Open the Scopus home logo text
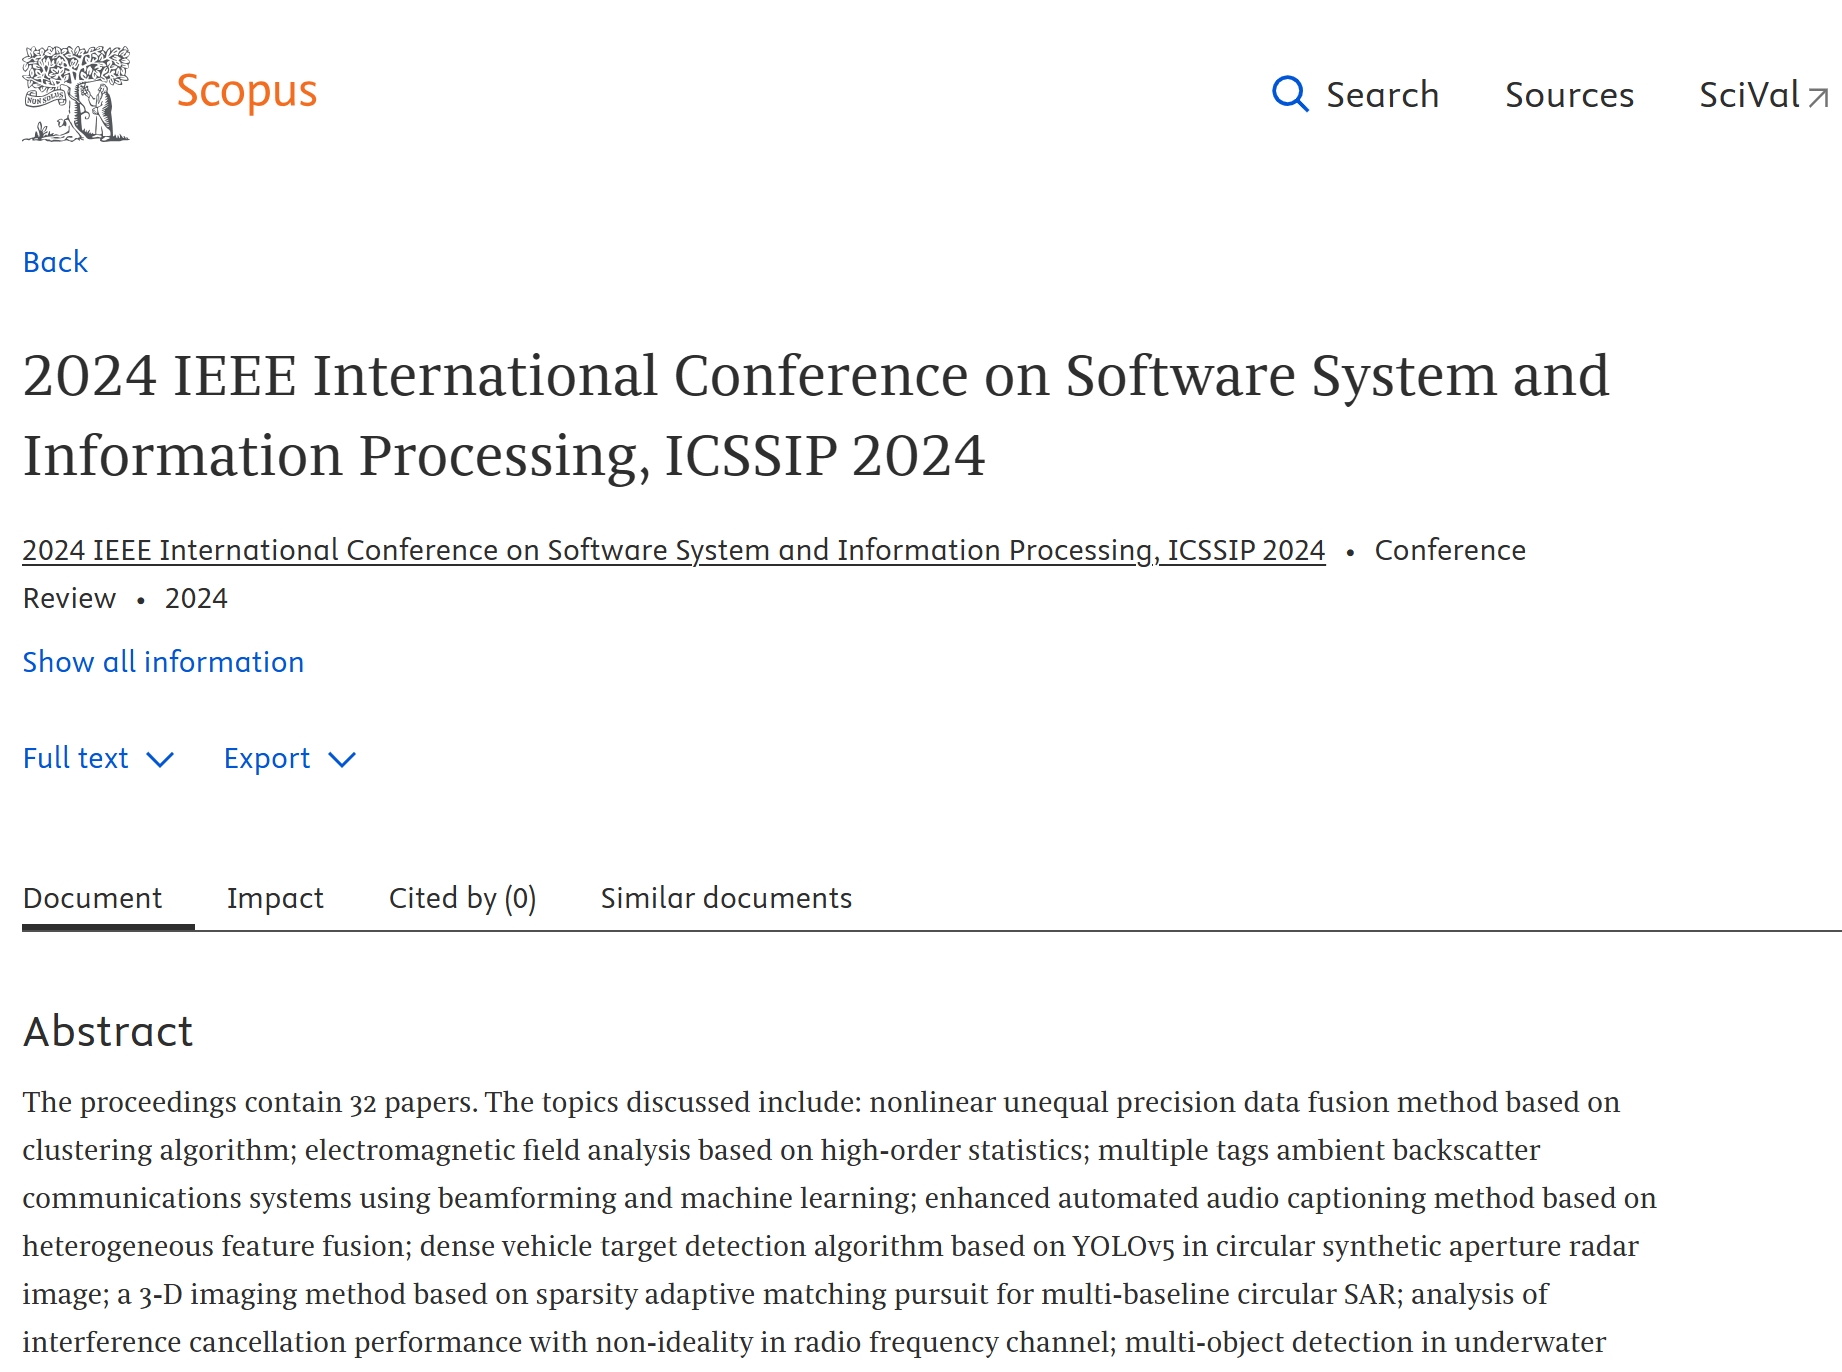1842x1372 pixels. (246, 91)
